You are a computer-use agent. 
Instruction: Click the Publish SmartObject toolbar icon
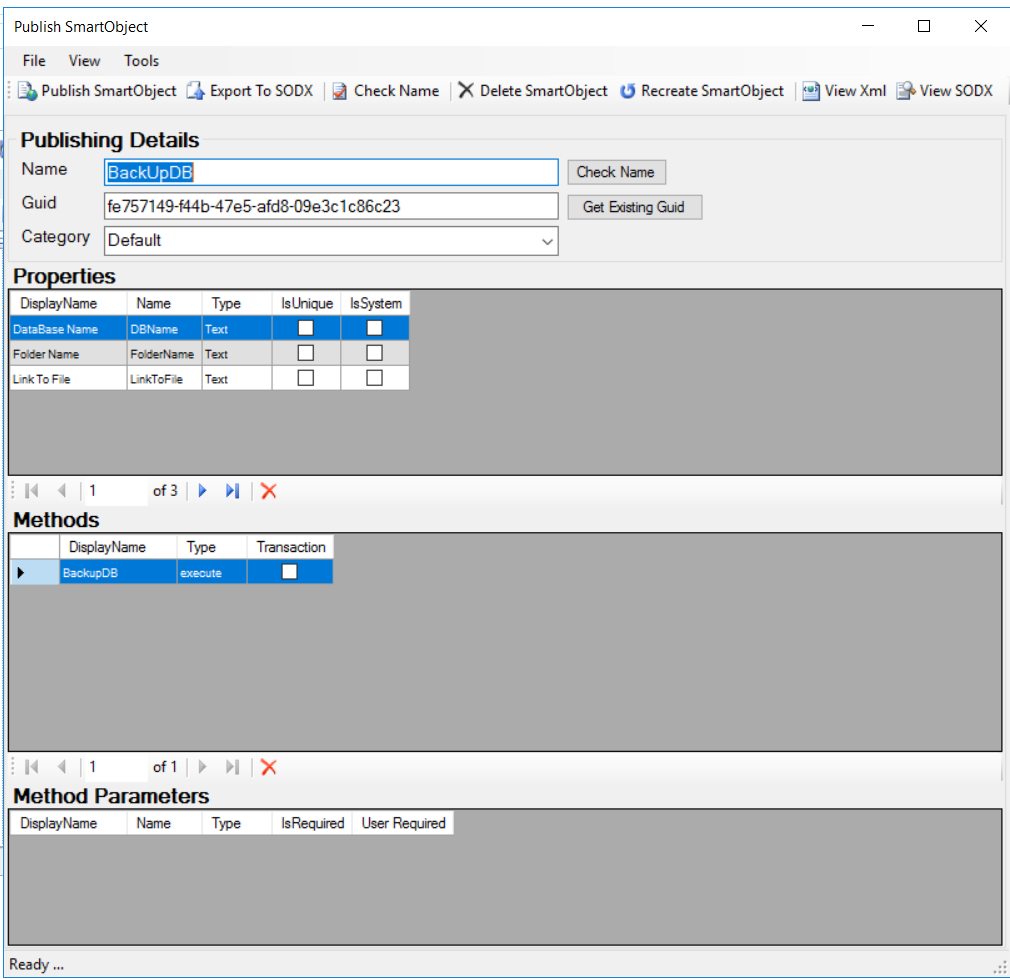click(27, 91)
